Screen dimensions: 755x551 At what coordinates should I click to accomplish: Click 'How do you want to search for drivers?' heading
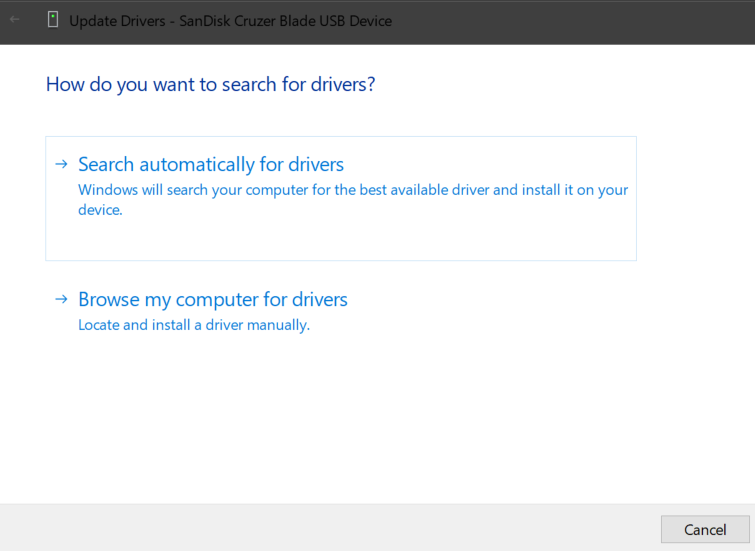tap(210, 85)
